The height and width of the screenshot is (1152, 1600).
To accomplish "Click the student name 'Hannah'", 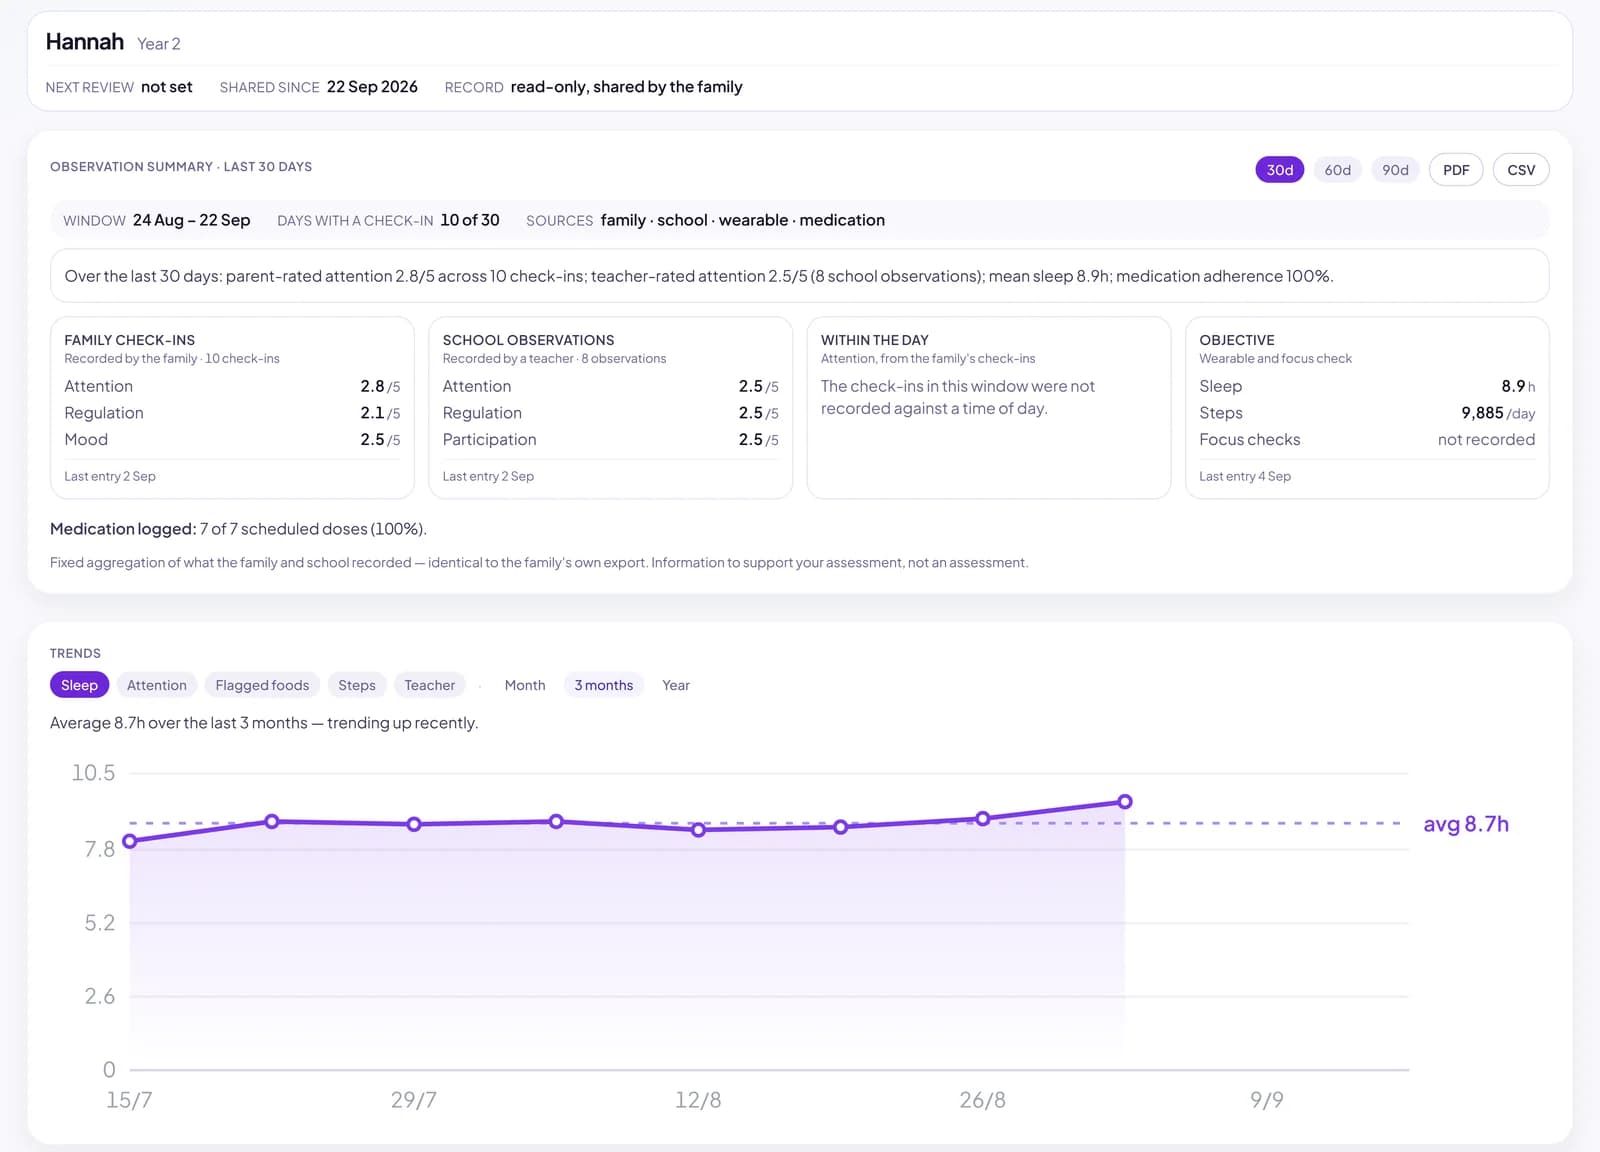I will point(85,42).
